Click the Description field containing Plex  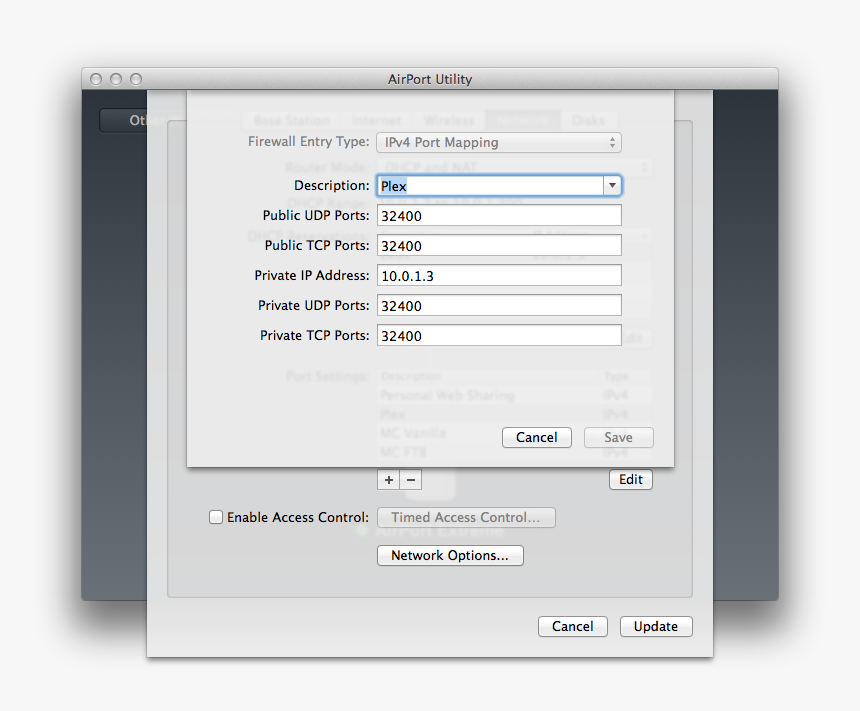pos(491,186)
